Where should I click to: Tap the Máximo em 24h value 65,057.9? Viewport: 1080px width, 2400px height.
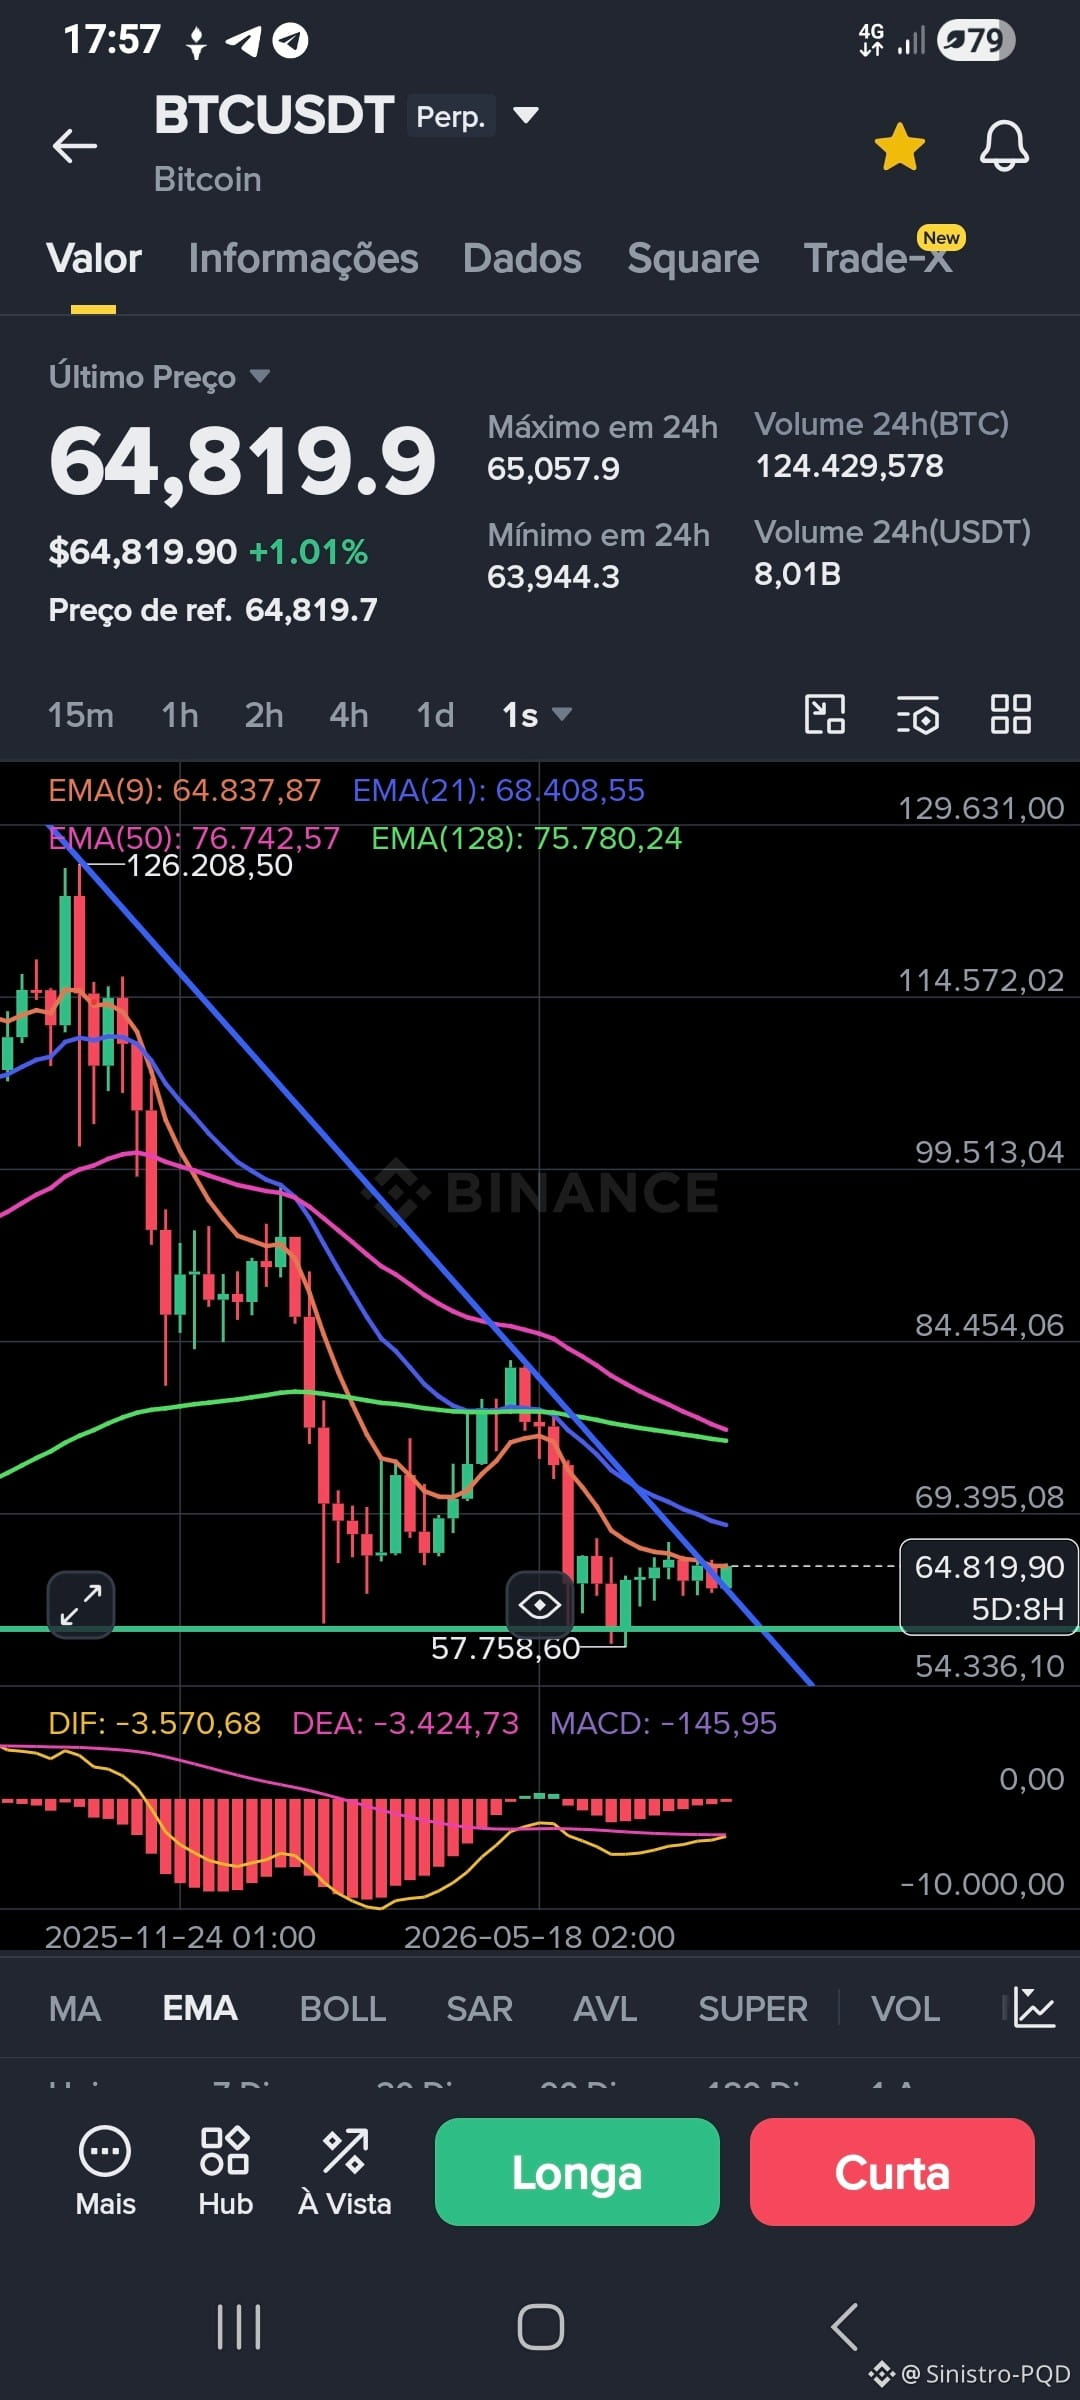[553, 468]
